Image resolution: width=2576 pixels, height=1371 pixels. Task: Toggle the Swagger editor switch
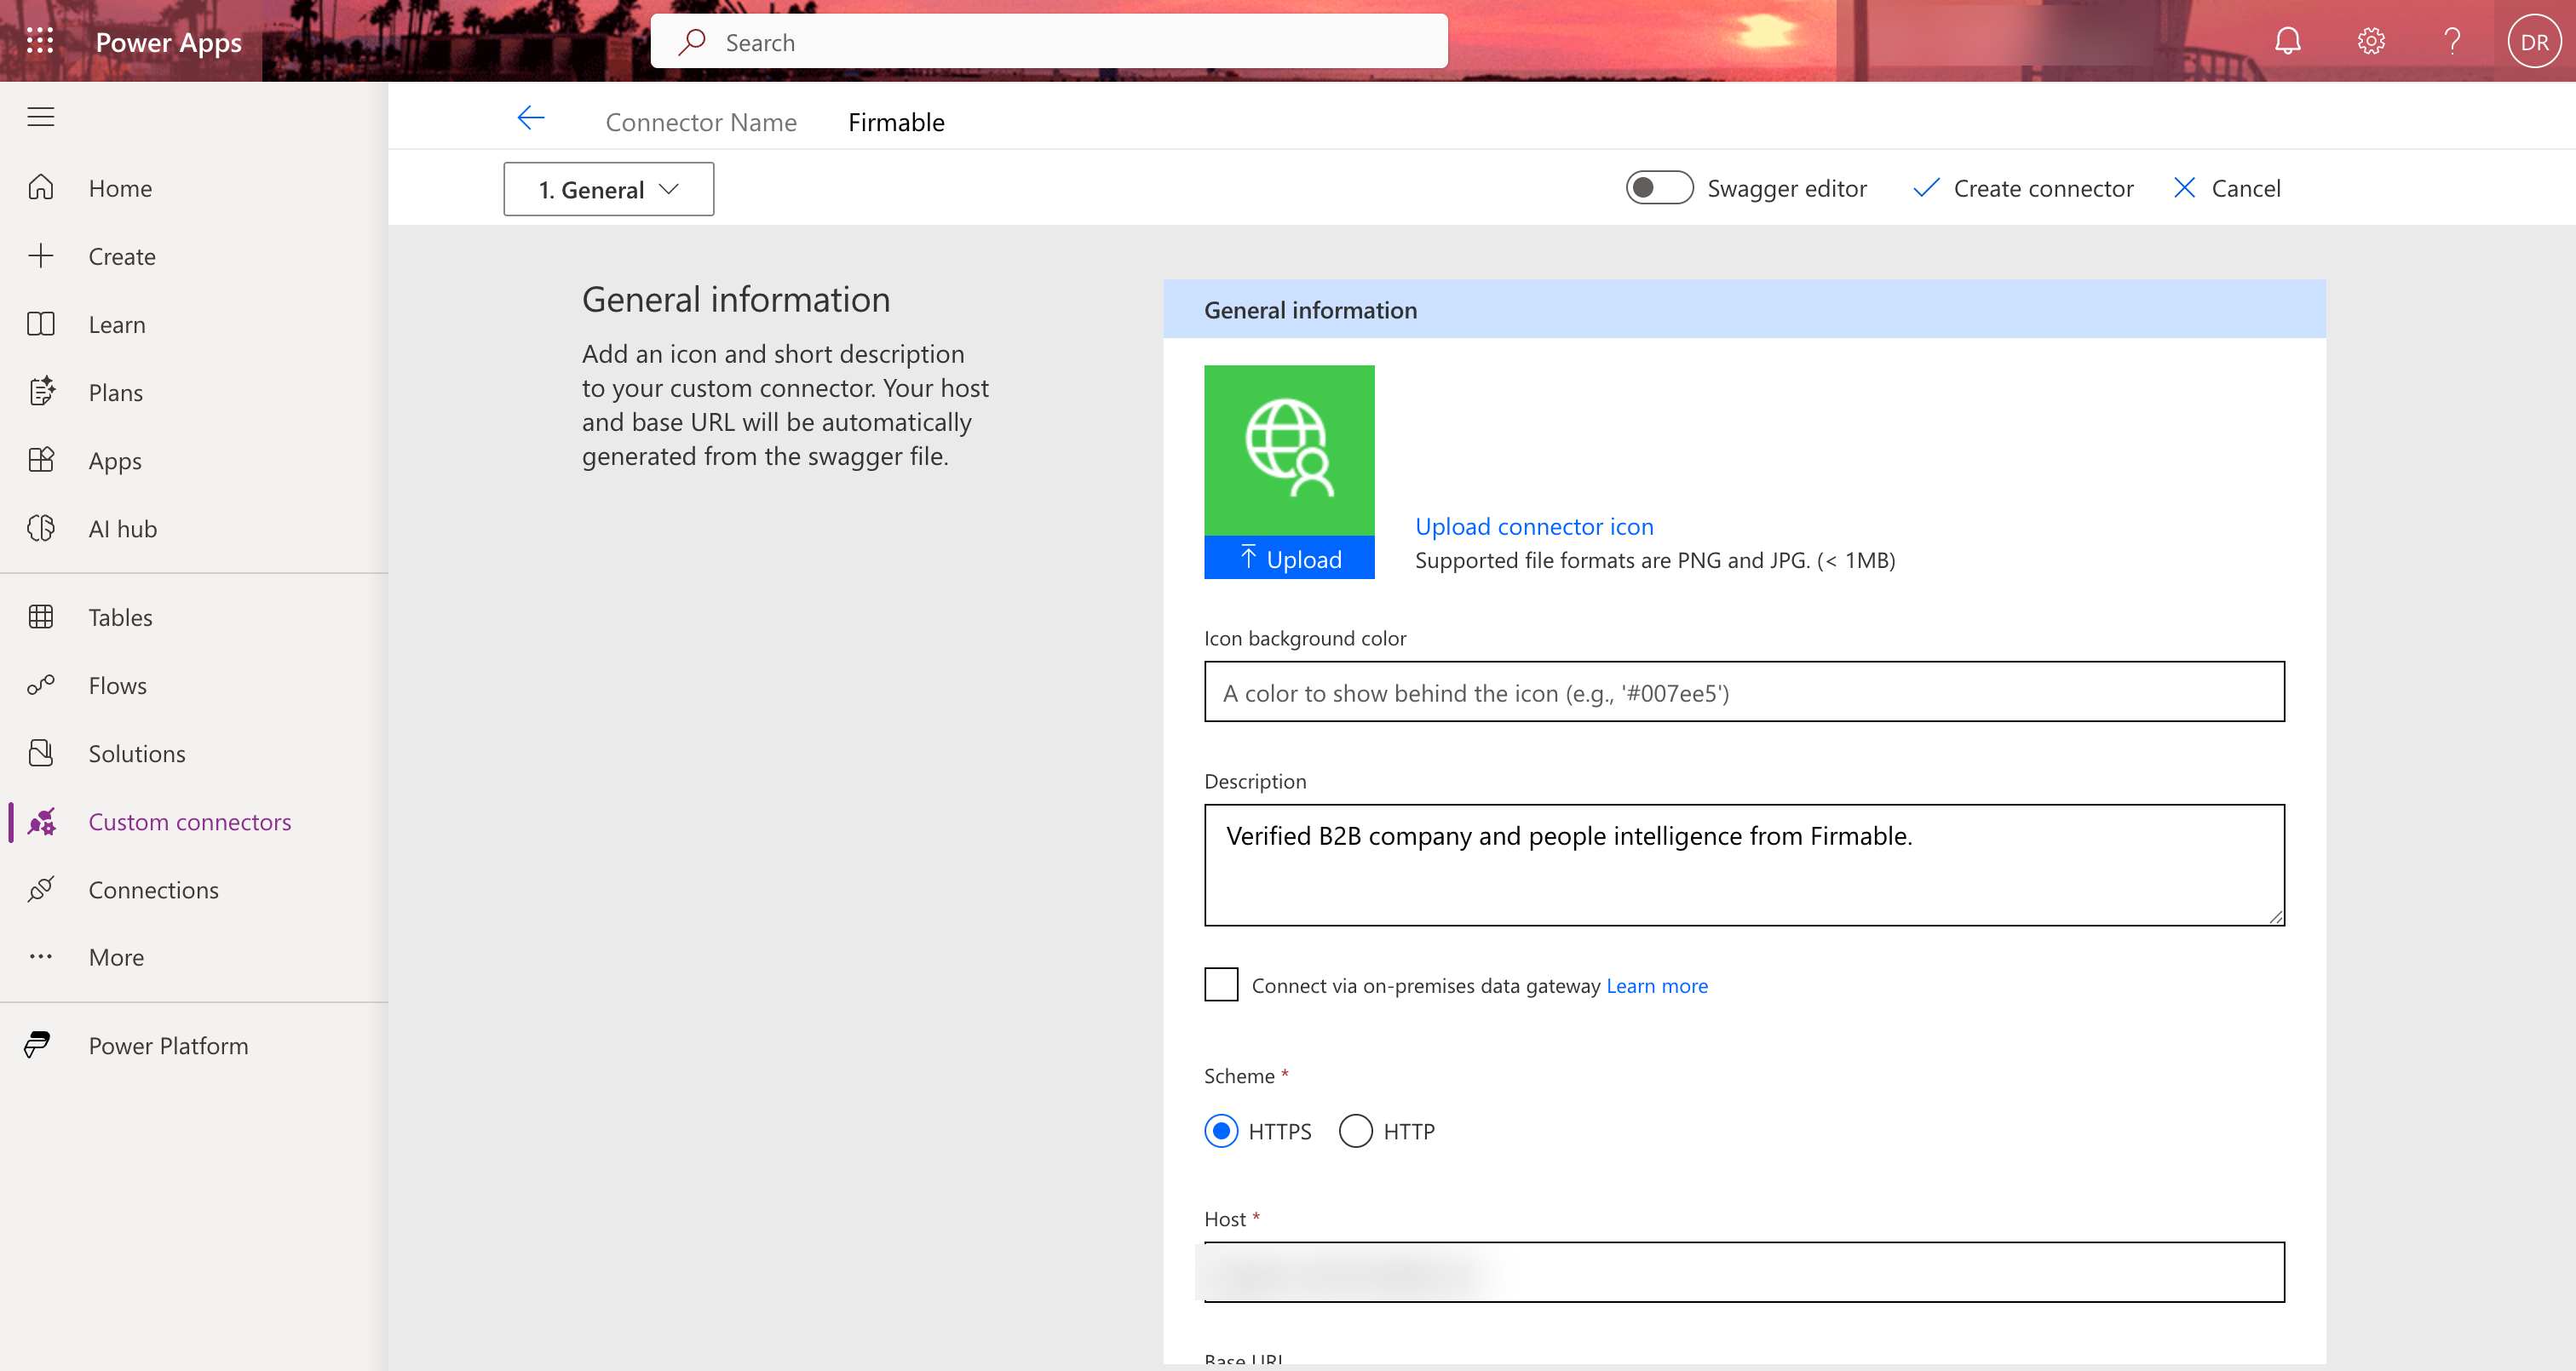click(x=1659, y=188)
